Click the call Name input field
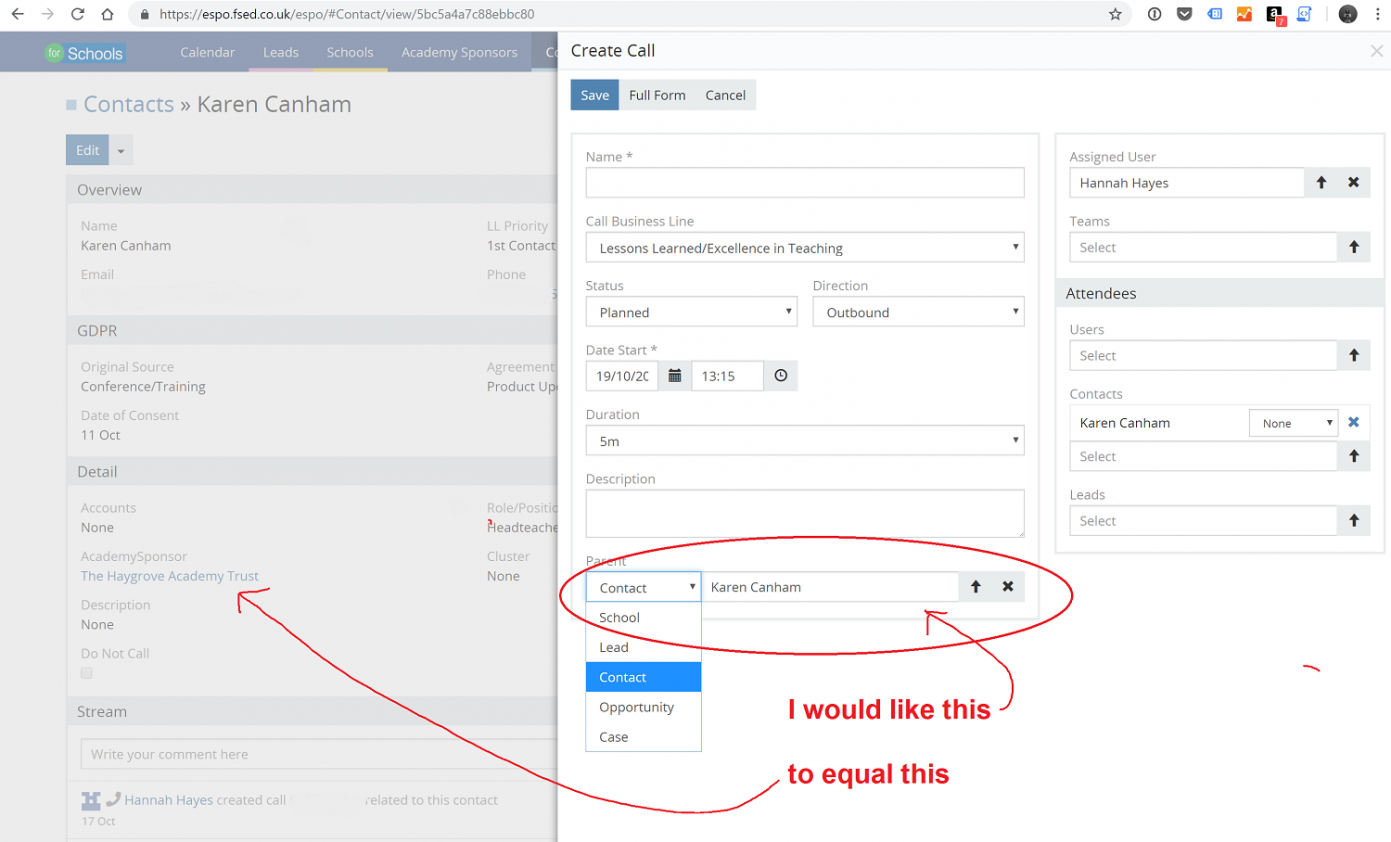Image resolution: width=1391 pixels, height=842 pixels. coord(805,183)
